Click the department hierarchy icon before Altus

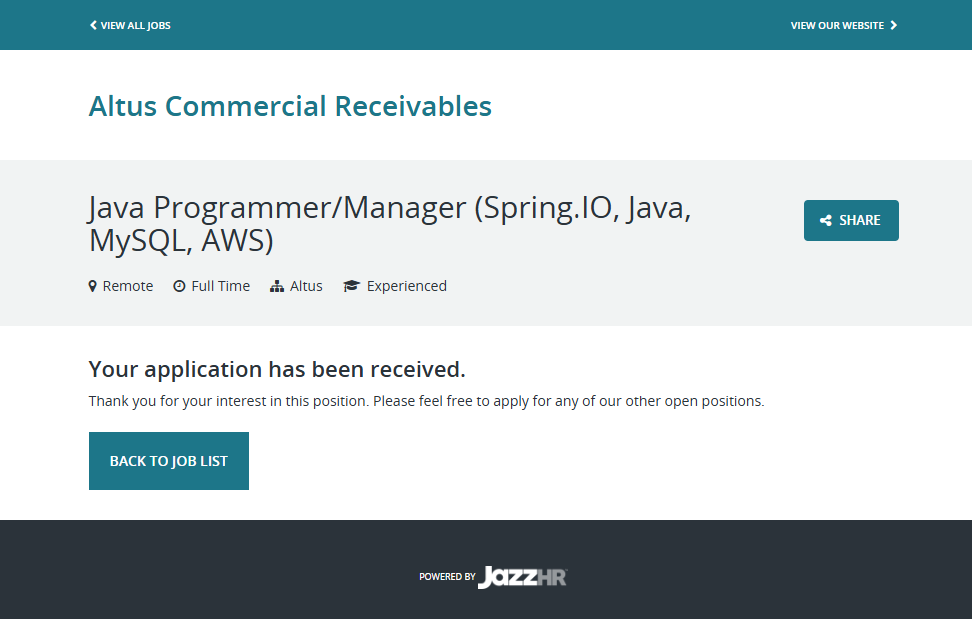point(277,286)
